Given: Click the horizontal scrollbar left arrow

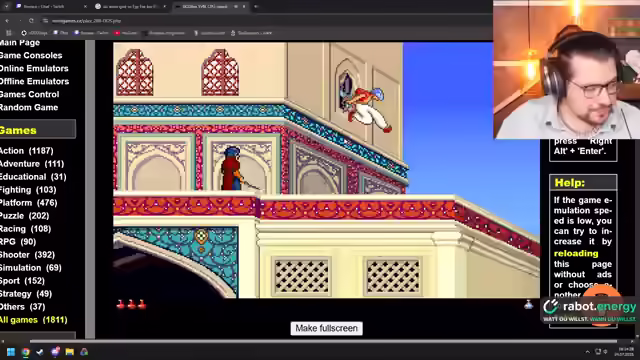Looking at the screenshot, I should click(2, 341).
